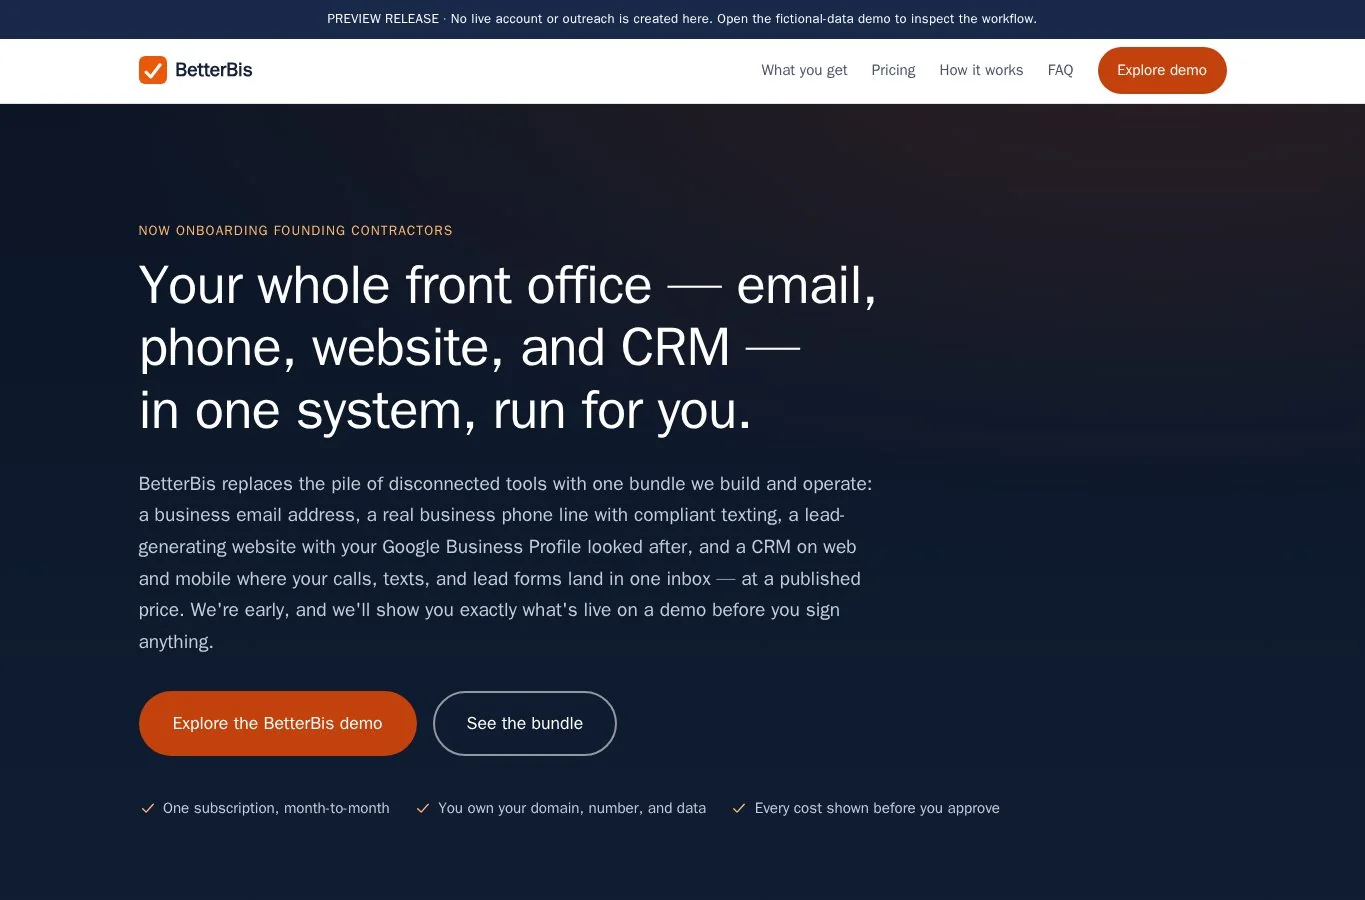Click the 'Your whole front office' headline

coord(508,348)
